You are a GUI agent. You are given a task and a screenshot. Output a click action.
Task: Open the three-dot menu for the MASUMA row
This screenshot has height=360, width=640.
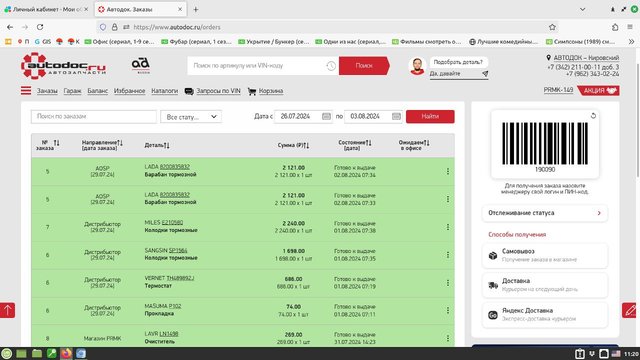[x=448, y=310]
